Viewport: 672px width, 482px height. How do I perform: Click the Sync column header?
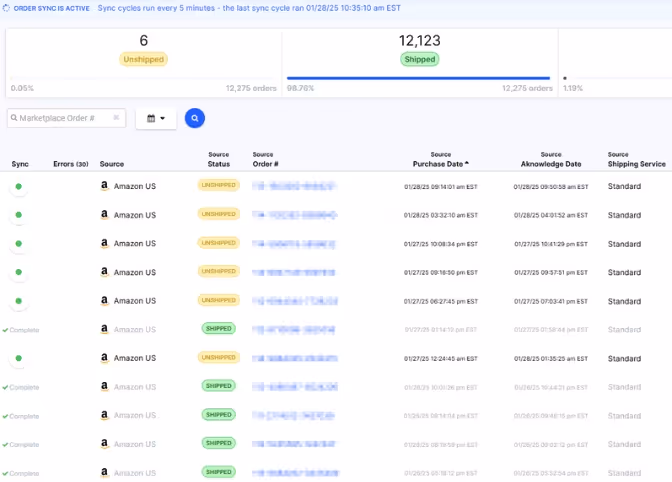pyautogui.click(x=20, y=164)
